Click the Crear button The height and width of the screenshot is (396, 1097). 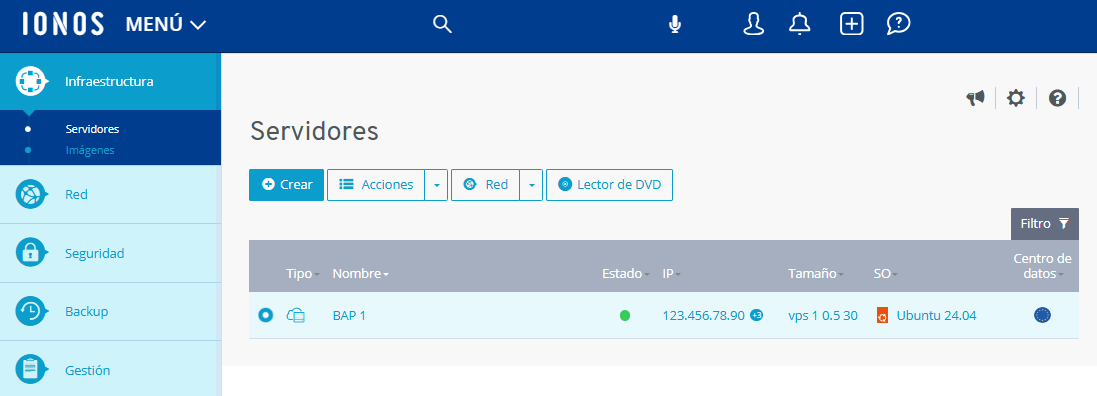[x=286, y=185]
